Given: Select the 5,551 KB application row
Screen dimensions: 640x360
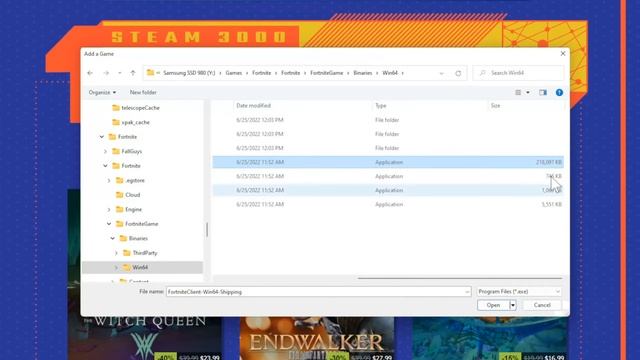Looking at the screenshot, I should pyautogui.click(x=388, y=204).
